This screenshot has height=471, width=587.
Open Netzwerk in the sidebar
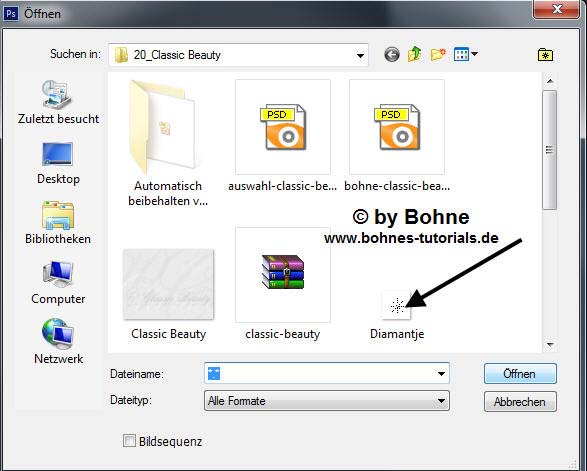[x=58, y=341]
